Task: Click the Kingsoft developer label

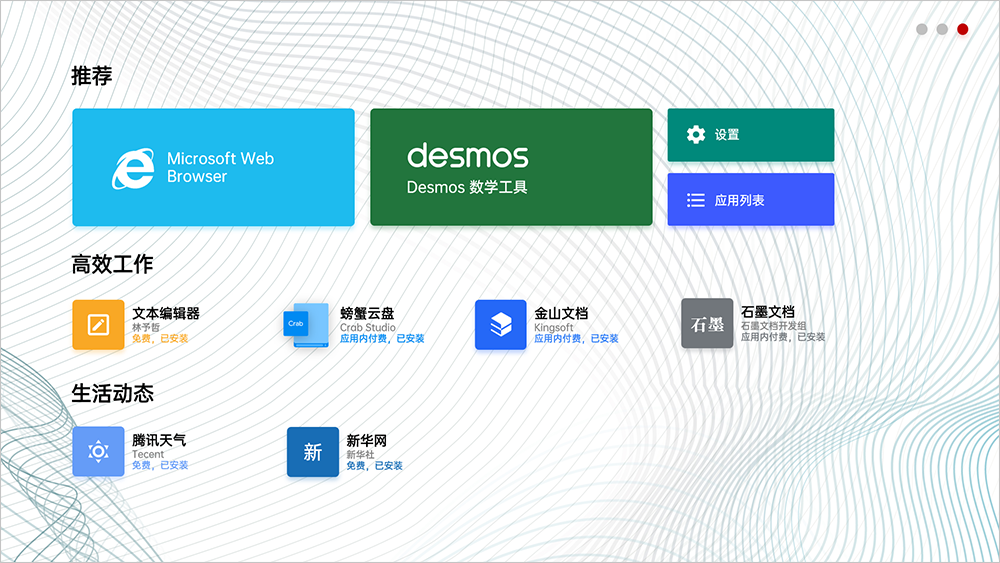Action: (x=554, y=327)
